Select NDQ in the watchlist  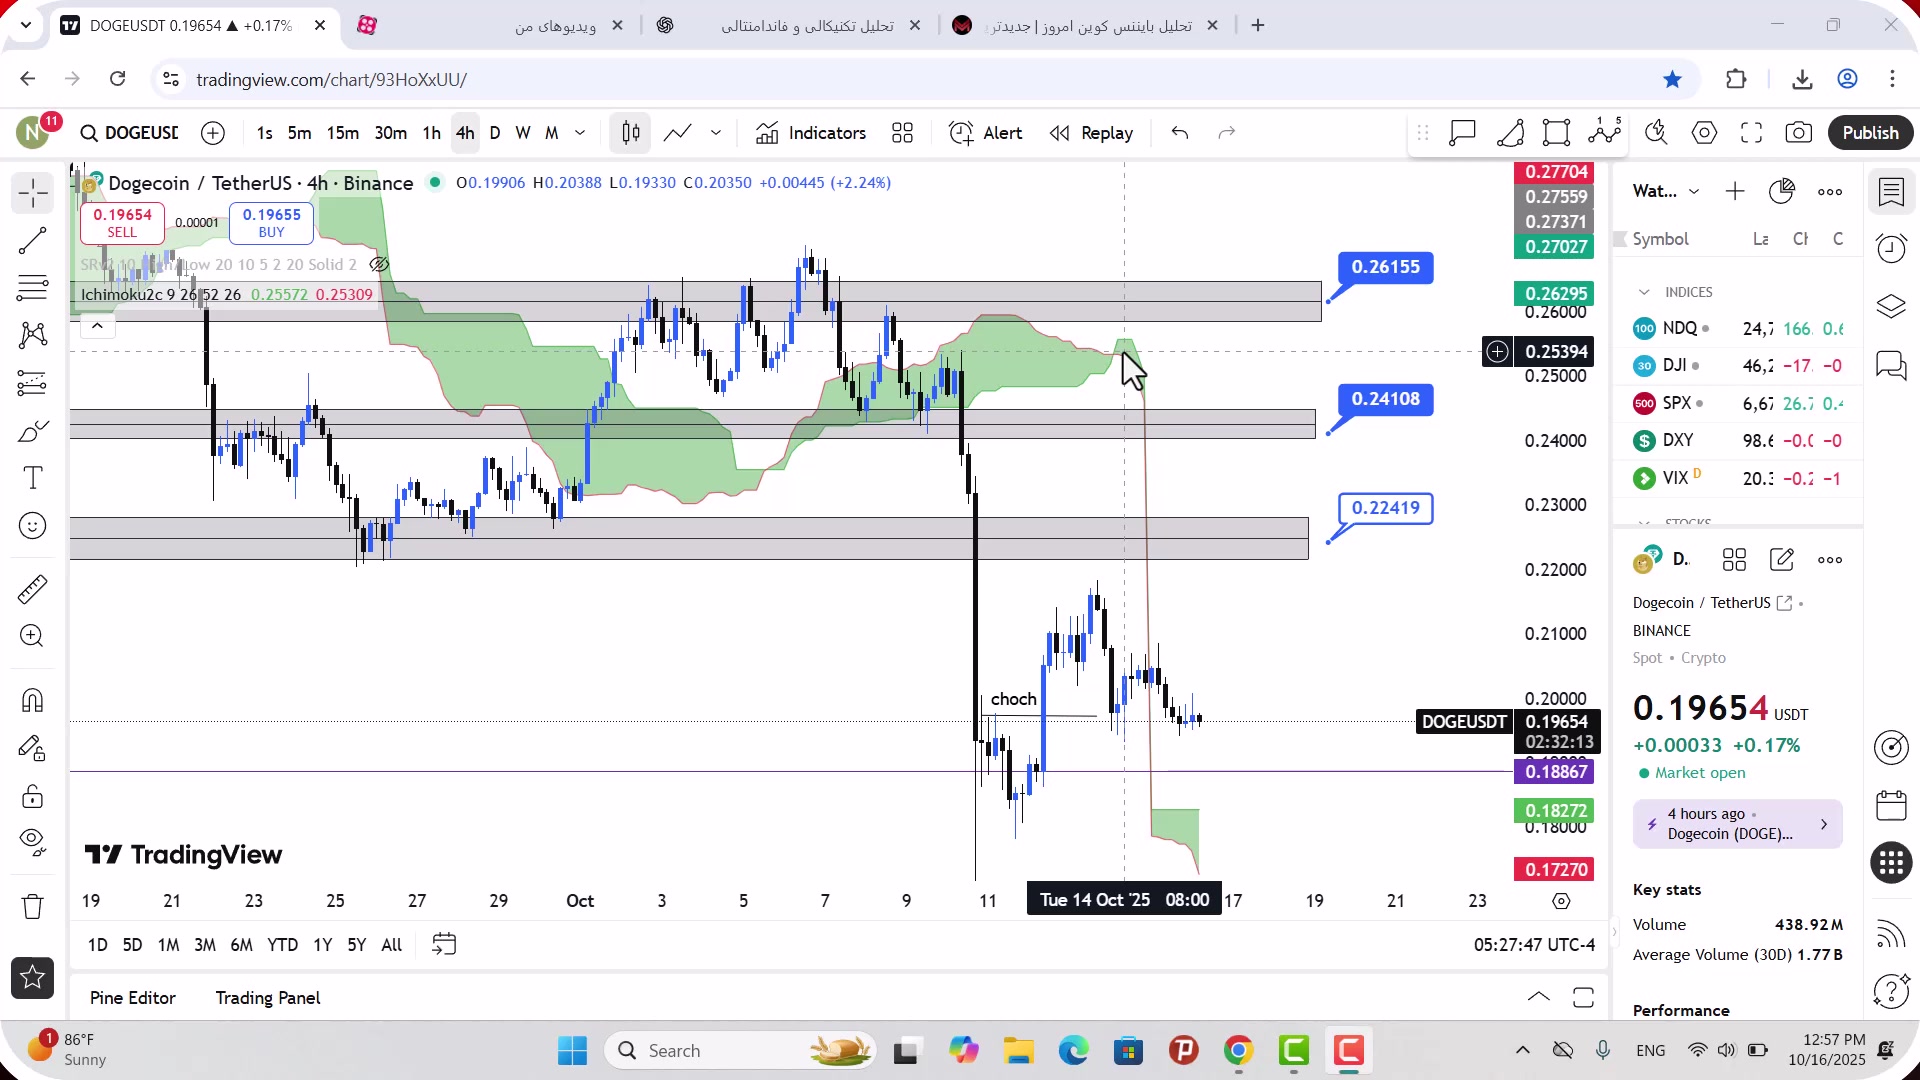[1738, 329]
